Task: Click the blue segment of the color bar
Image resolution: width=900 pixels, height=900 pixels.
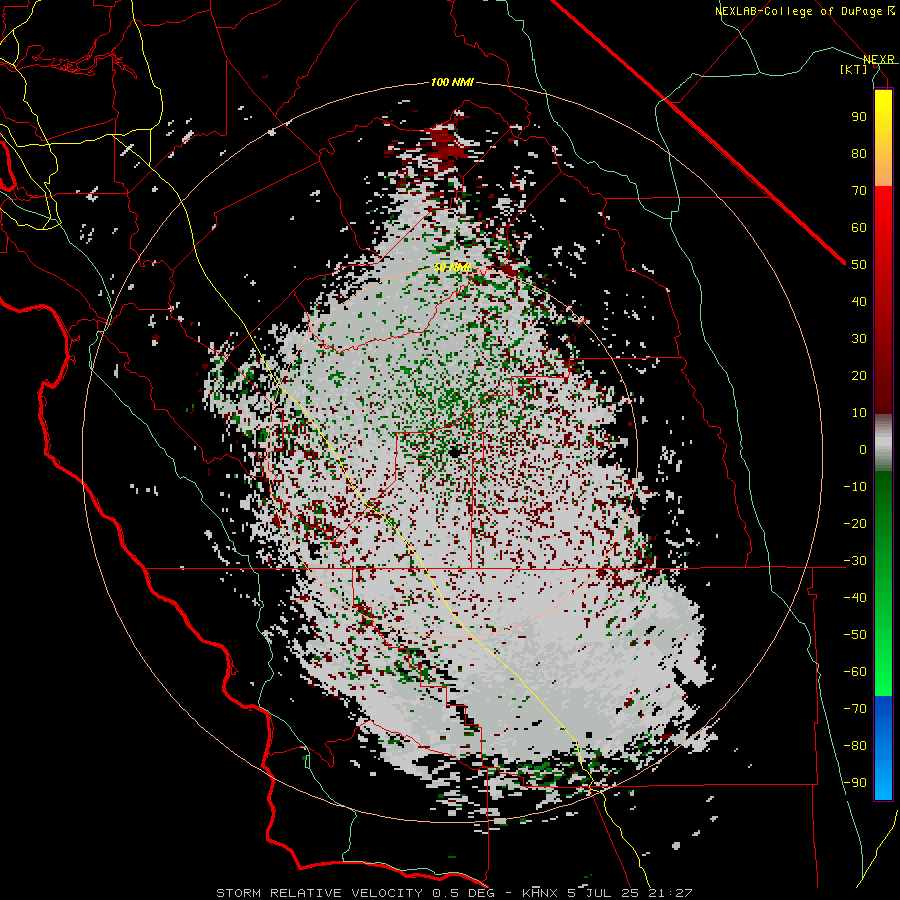Action: pyautogui.click(x=883, y=748)
